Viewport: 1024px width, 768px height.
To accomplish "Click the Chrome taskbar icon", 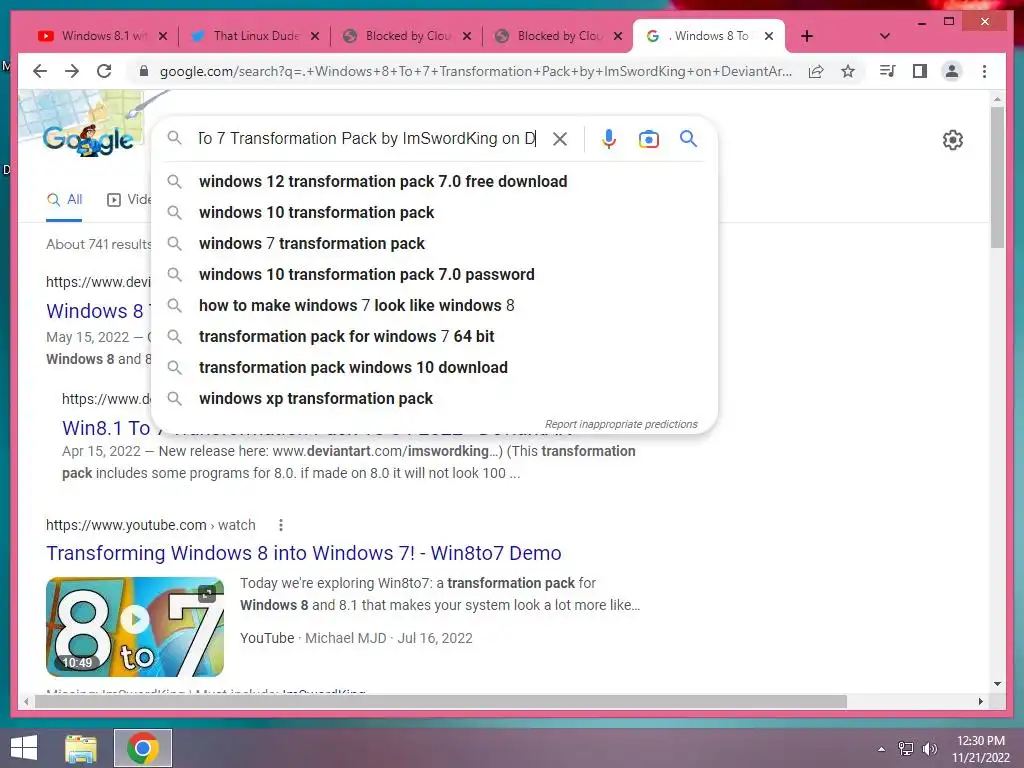I will point(143,748).
